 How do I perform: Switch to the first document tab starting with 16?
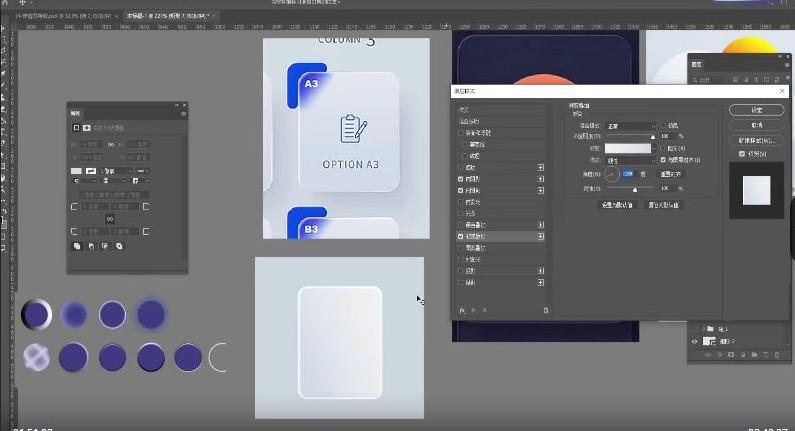click(60, 18)
